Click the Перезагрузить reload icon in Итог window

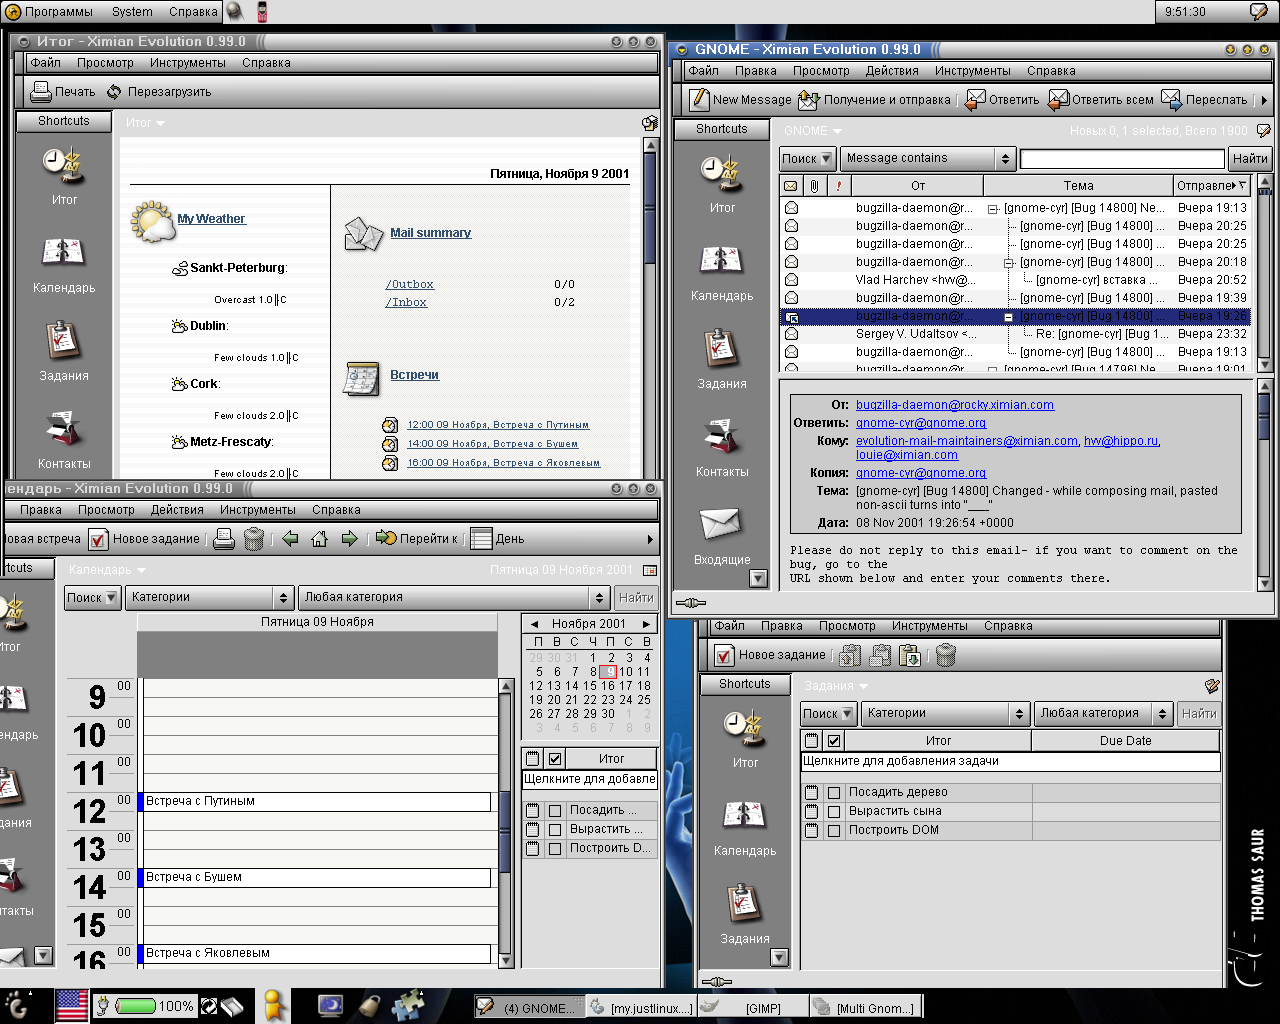point(114,92)
